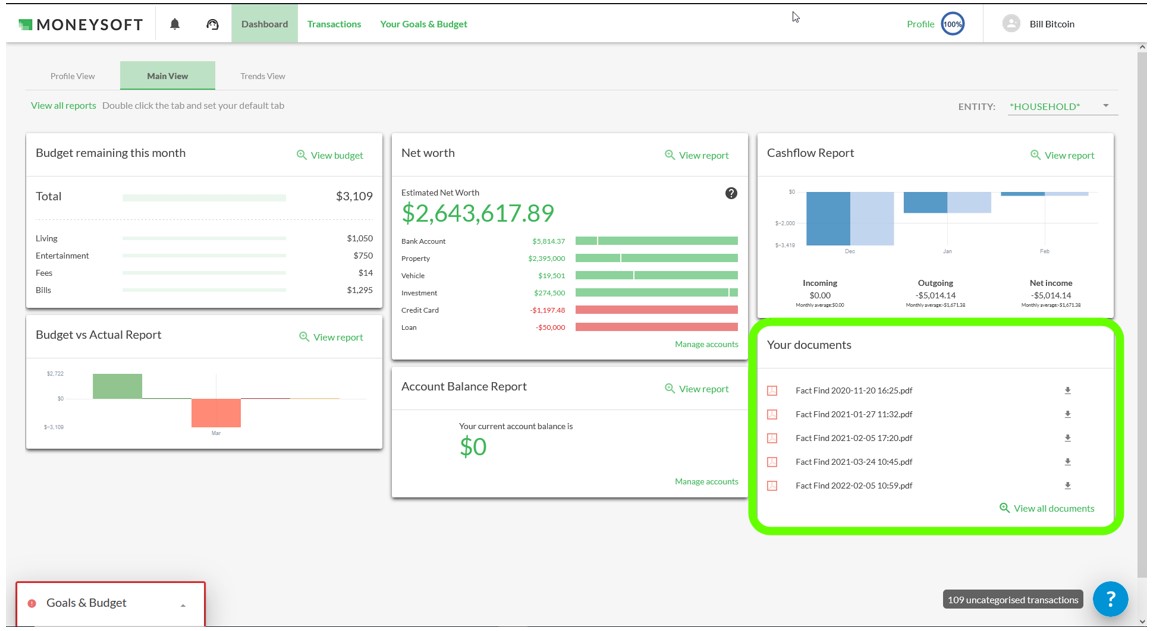
Task: Click PDF icon for Fact Find 2020-11-20
Action: tap(772, 391)
